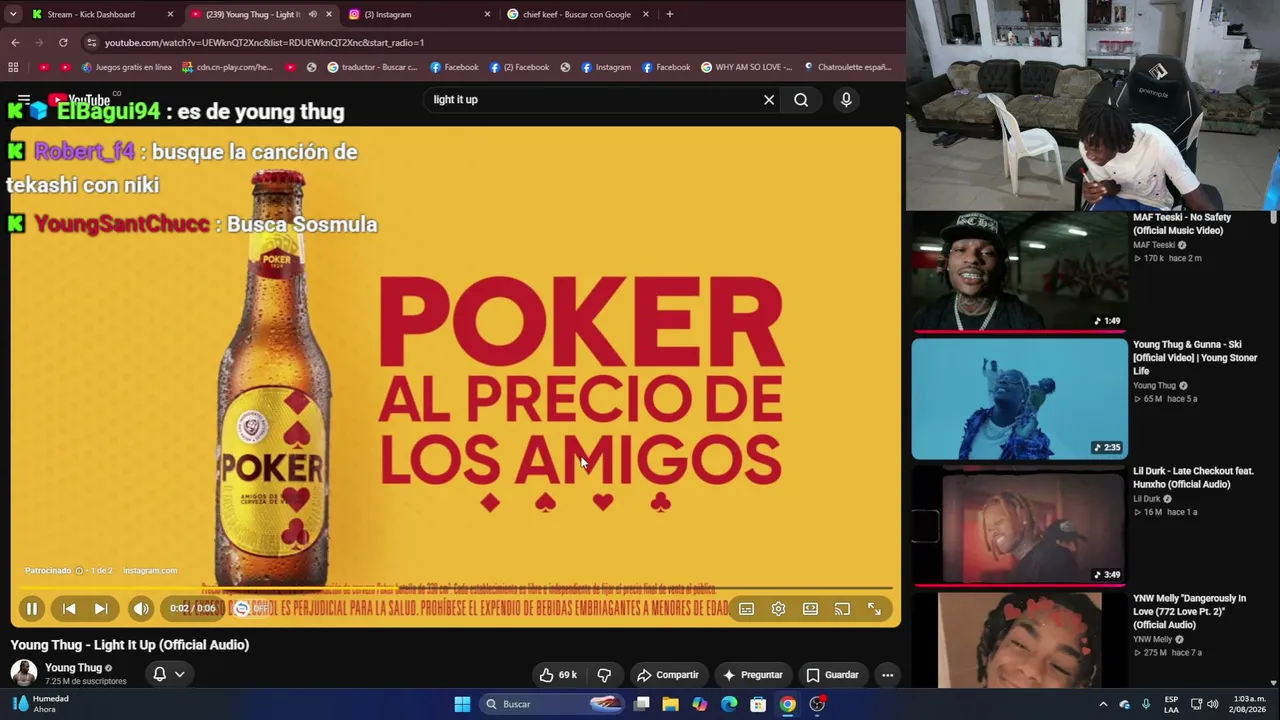
Task: Open the browser apps grid shortcut
Action: [13, 67]
